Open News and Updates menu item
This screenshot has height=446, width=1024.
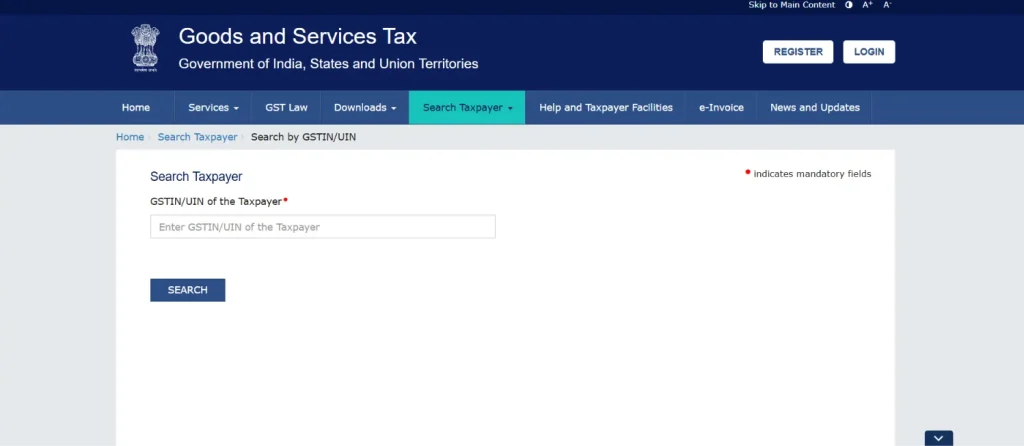pos(814,108)
